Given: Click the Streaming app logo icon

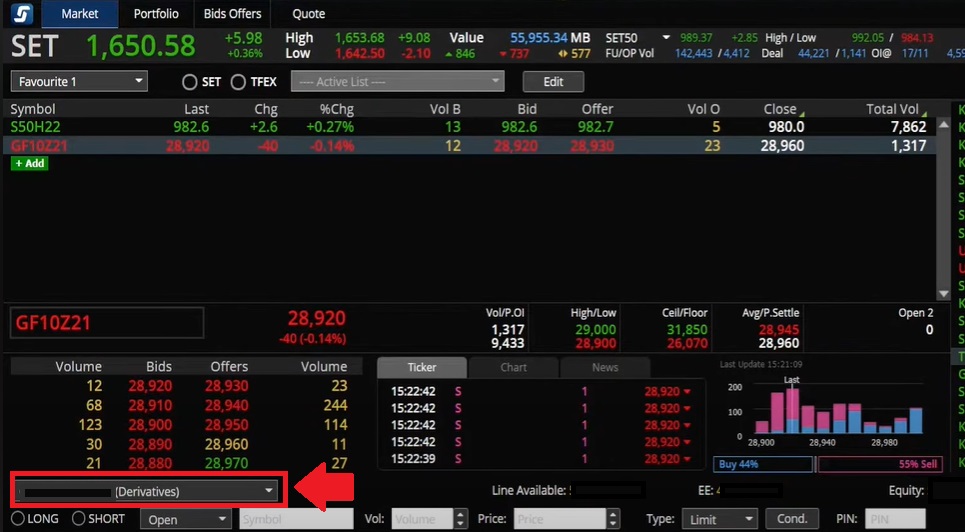Looking at the screenshot, I should coord(22,14).
